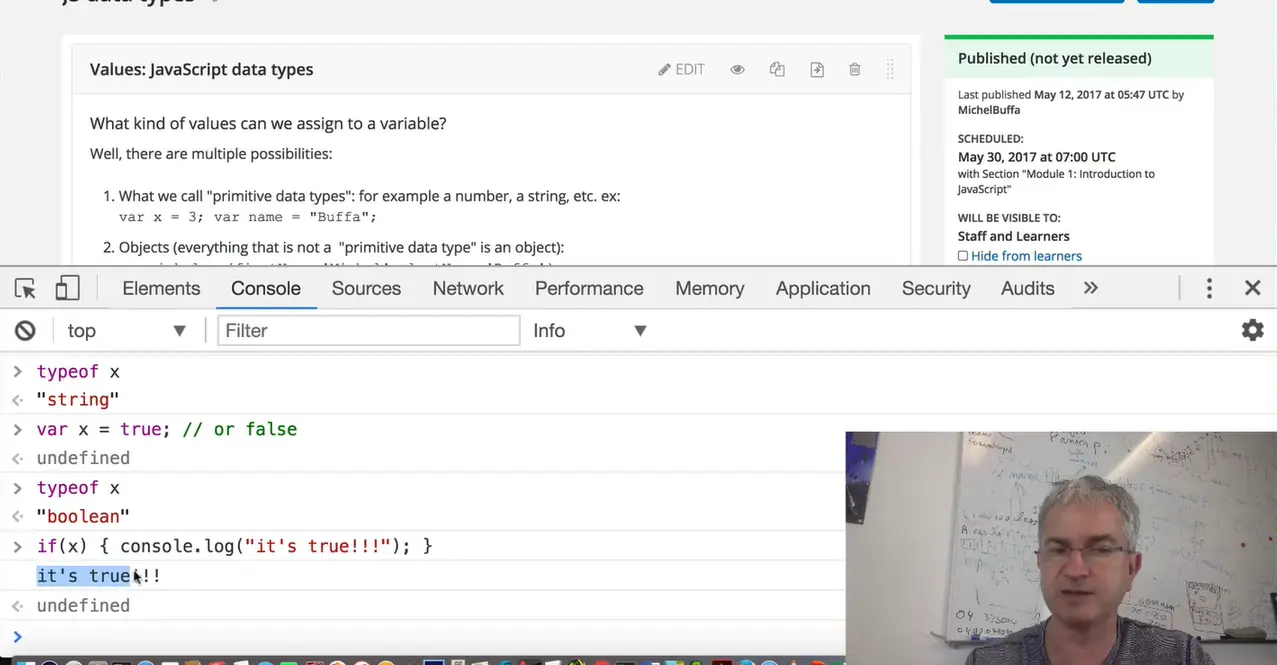Show more DevTools tabs chevron
Image resolution: width=1277 pixels, height=665 pixels.
click(x=1090, y=288)
